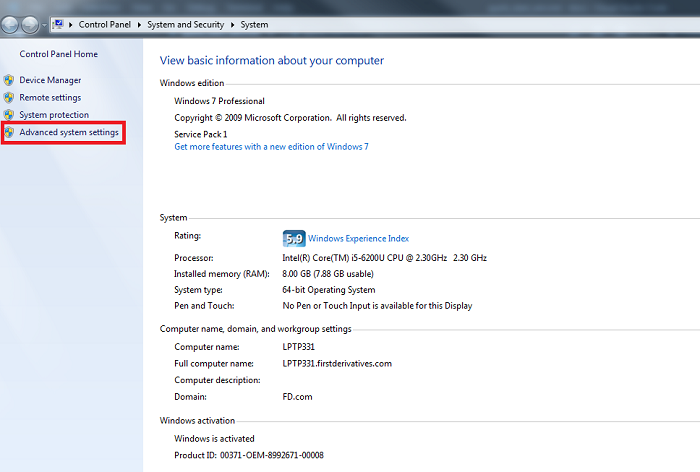Click the Forward navigation arrow button

pos(30,25)
